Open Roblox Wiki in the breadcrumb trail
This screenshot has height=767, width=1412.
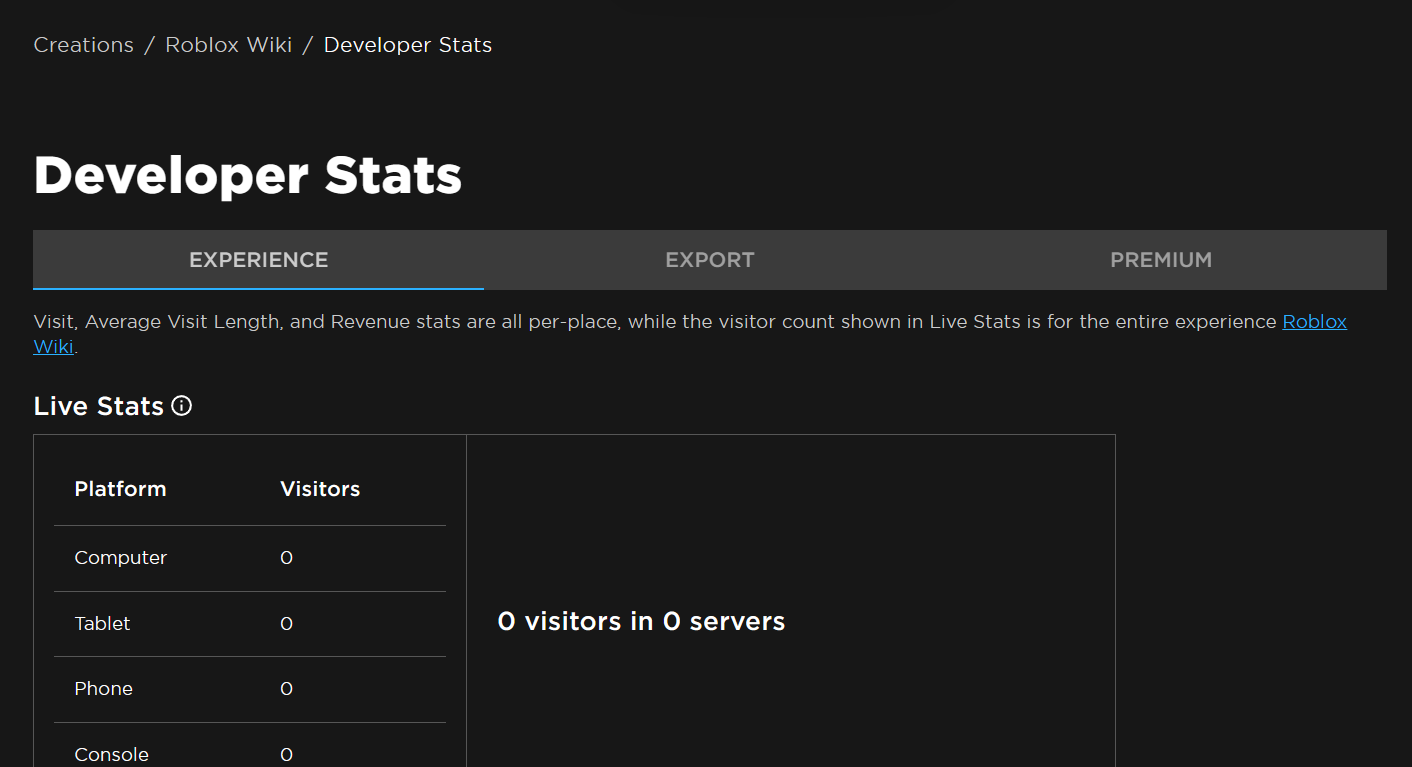(x=228, y=45)
